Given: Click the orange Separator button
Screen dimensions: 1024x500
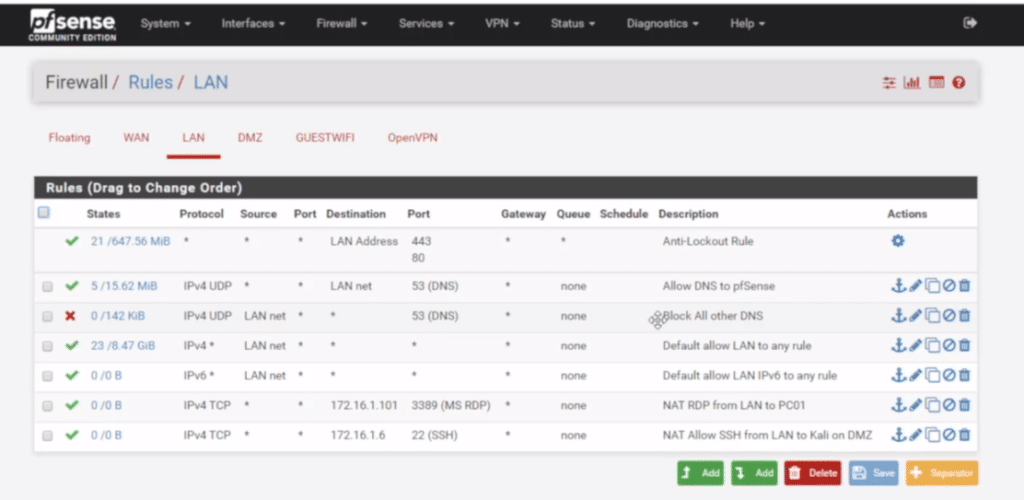Looking at the screenshot, I should pos(941,473).
